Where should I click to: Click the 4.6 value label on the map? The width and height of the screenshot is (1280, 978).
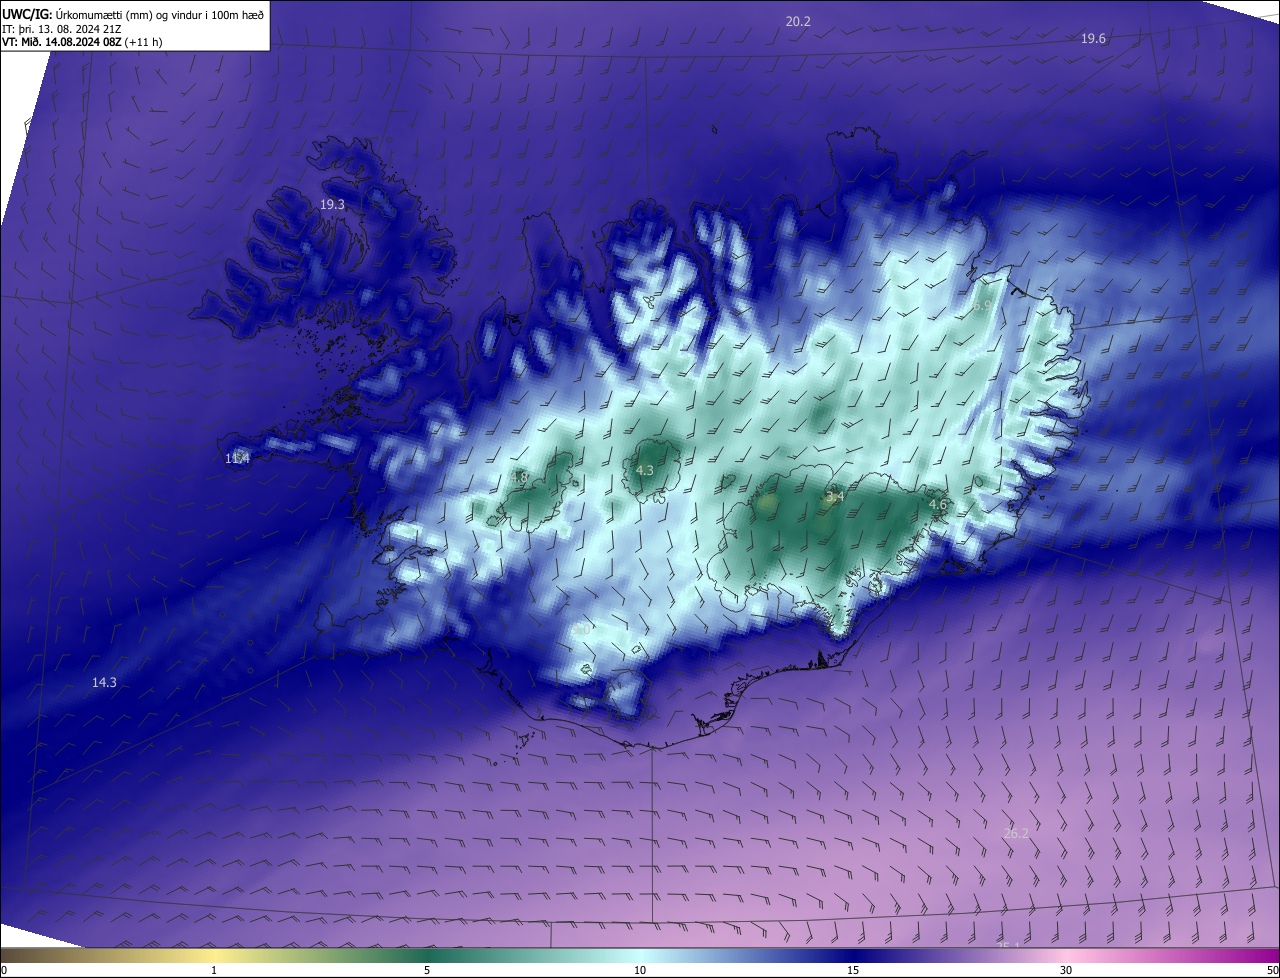pyautogui.click(x=938, y=505)
